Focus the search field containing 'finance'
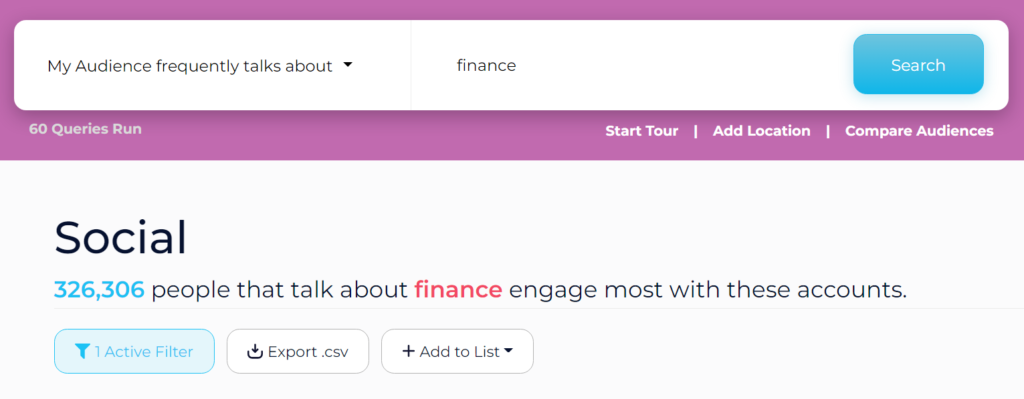1024x399 pixels. pos(632,65)
